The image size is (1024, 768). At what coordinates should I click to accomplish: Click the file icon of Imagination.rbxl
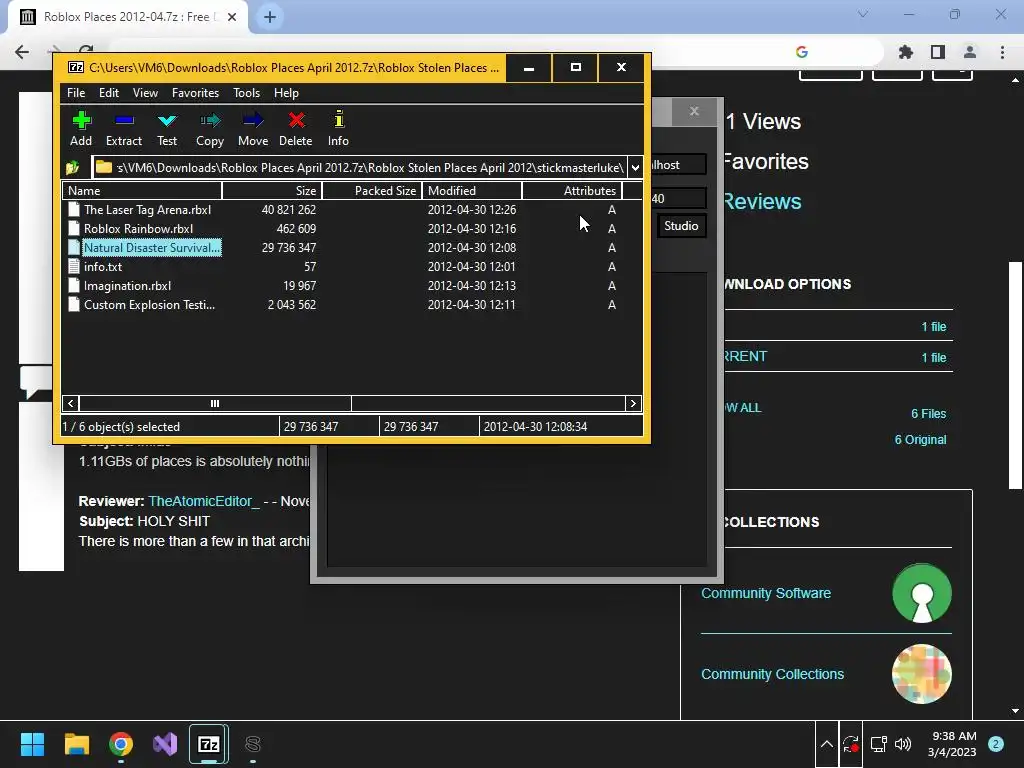pos(74,285)
